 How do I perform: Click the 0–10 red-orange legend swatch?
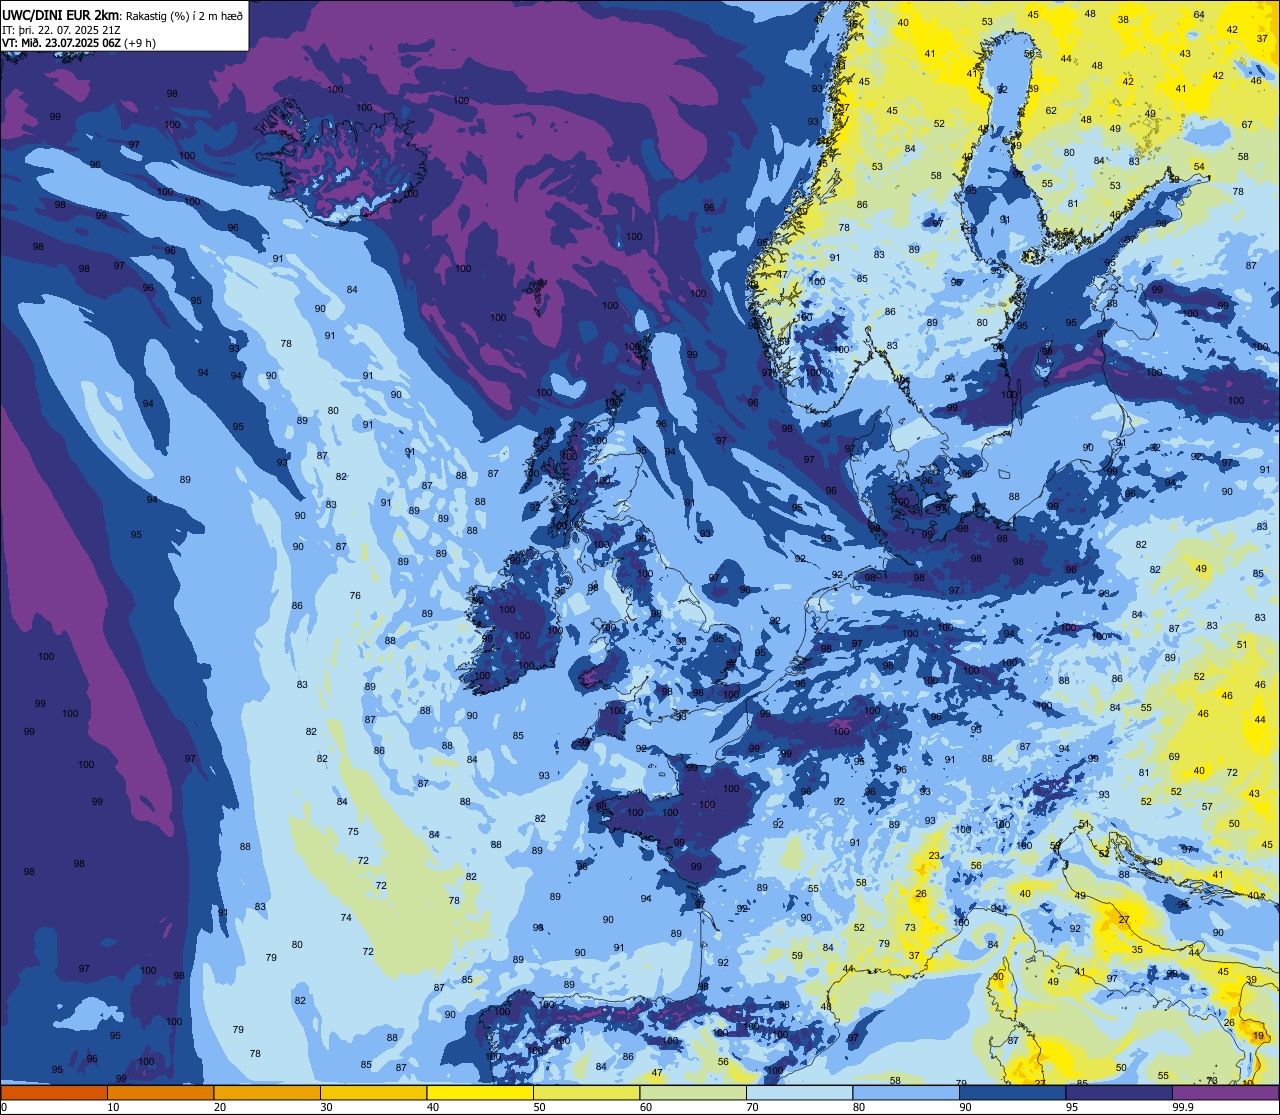54,1092
